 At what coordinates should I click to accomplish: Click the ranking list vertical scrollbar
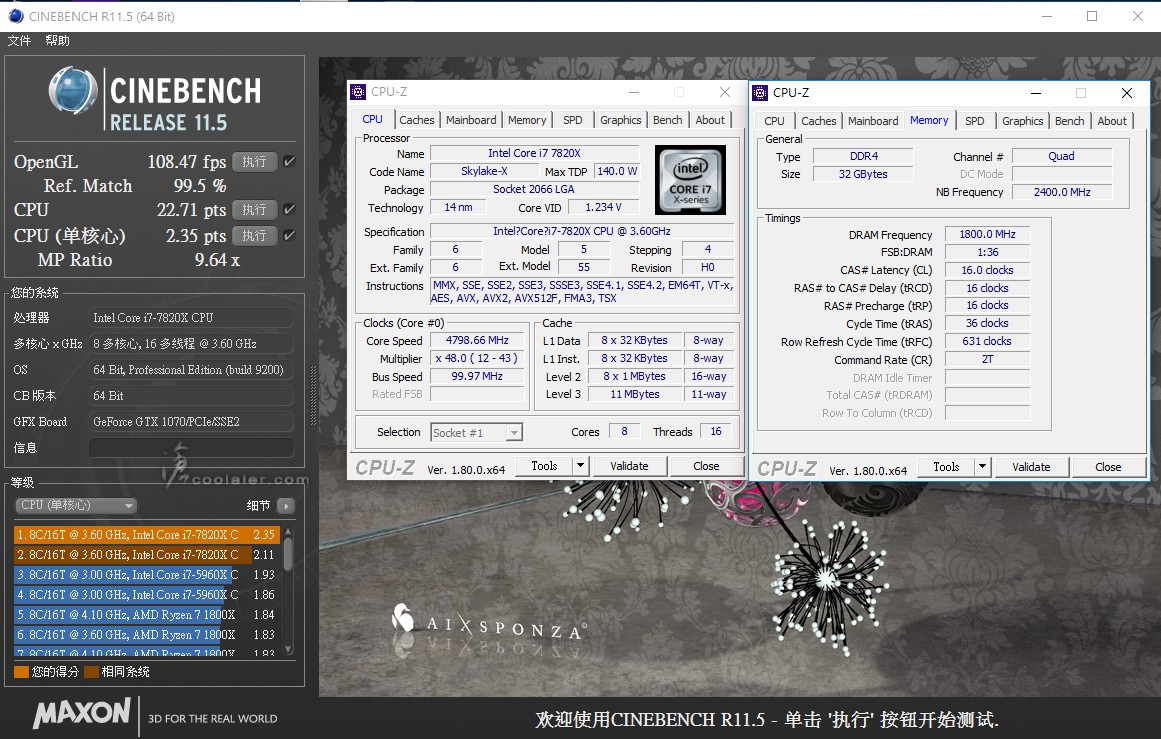point(288,591)
